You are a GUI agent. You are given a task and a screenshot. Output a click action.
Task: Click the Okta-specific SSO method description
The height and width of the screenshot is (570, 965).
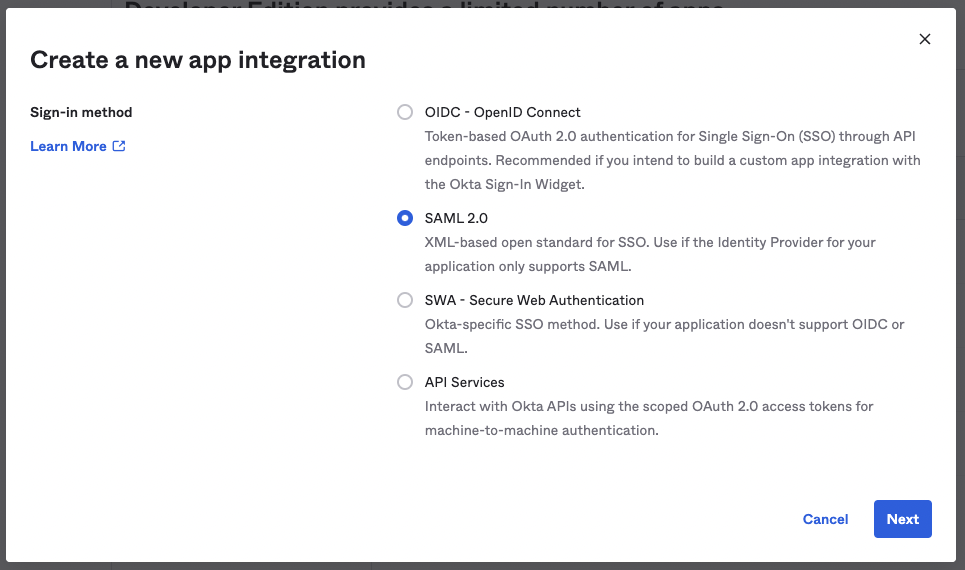(x=664, y=336)
